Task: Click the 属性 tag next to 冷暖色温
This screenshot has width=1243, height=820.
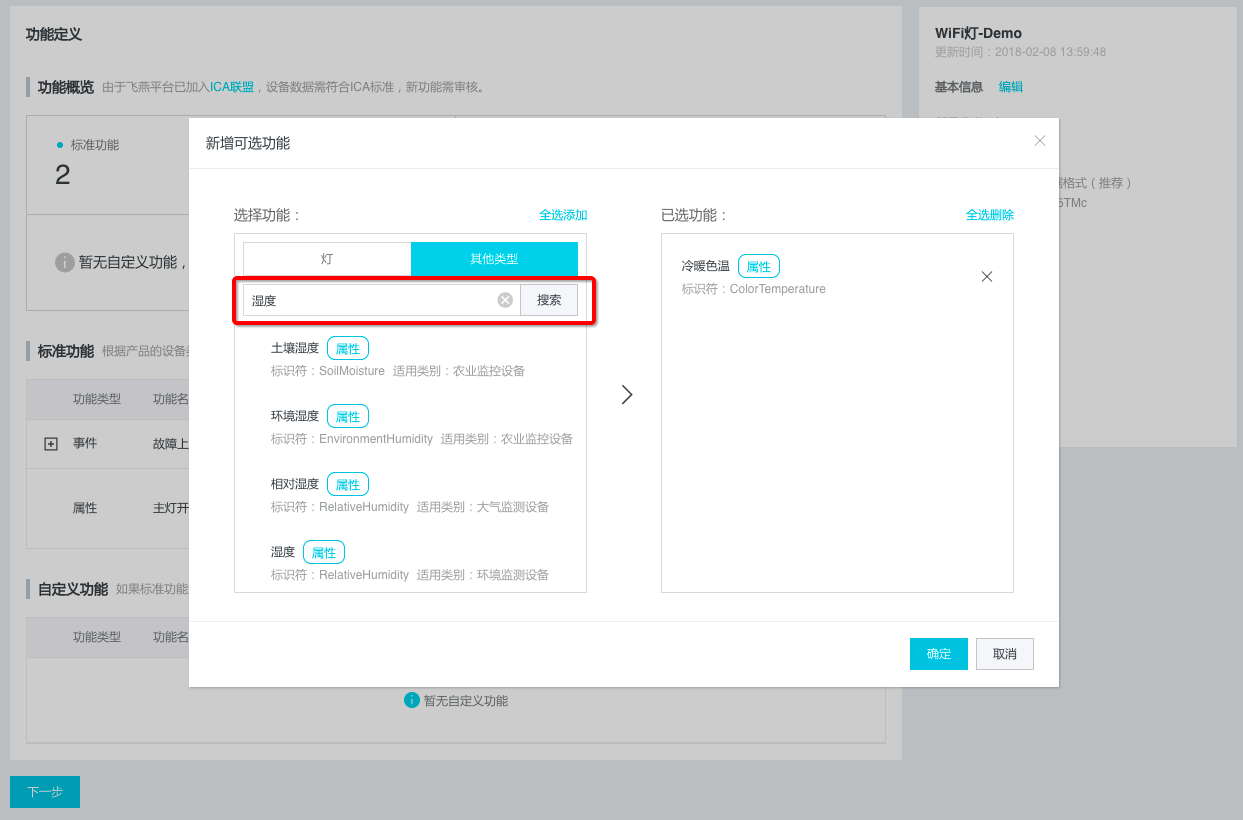Action: tap(758, 267)
